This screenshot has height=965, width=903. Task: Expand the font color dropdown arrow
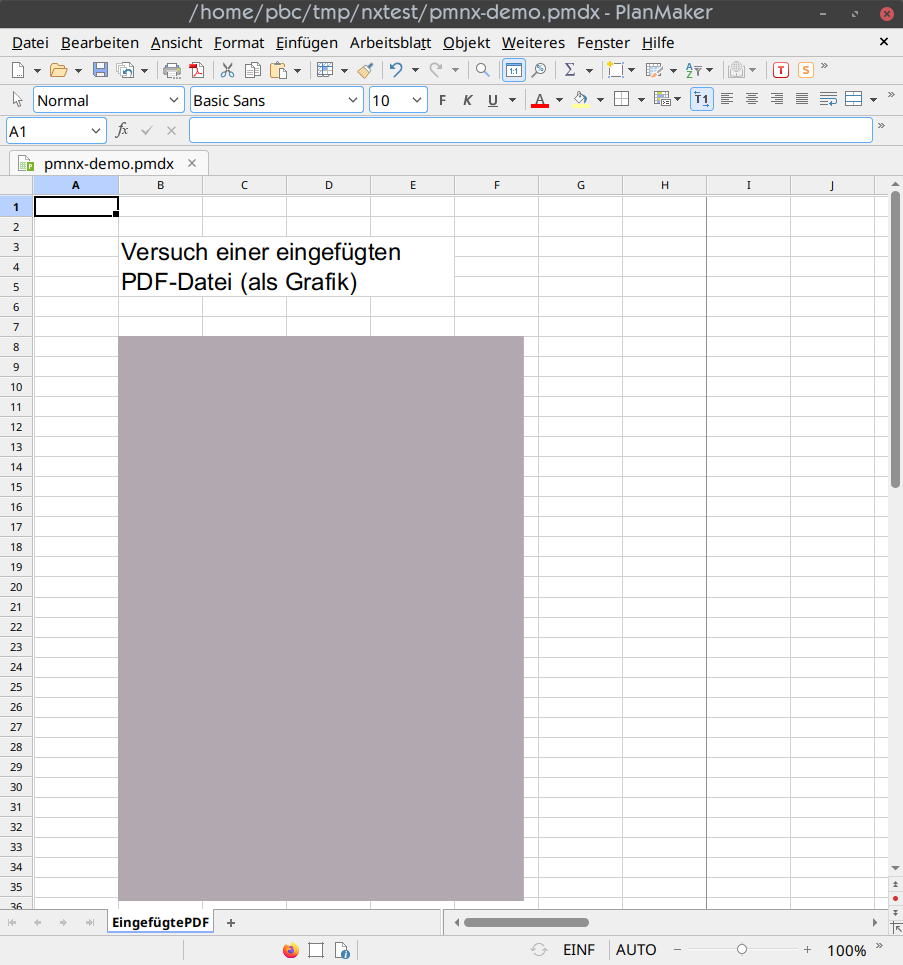coord(559,100)
